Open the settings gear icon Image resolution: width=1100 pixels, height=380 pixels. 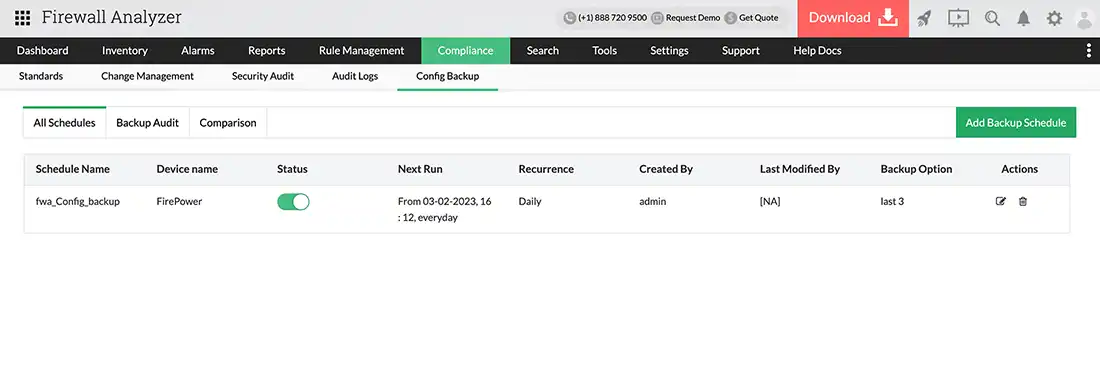tap(1054, 18)
